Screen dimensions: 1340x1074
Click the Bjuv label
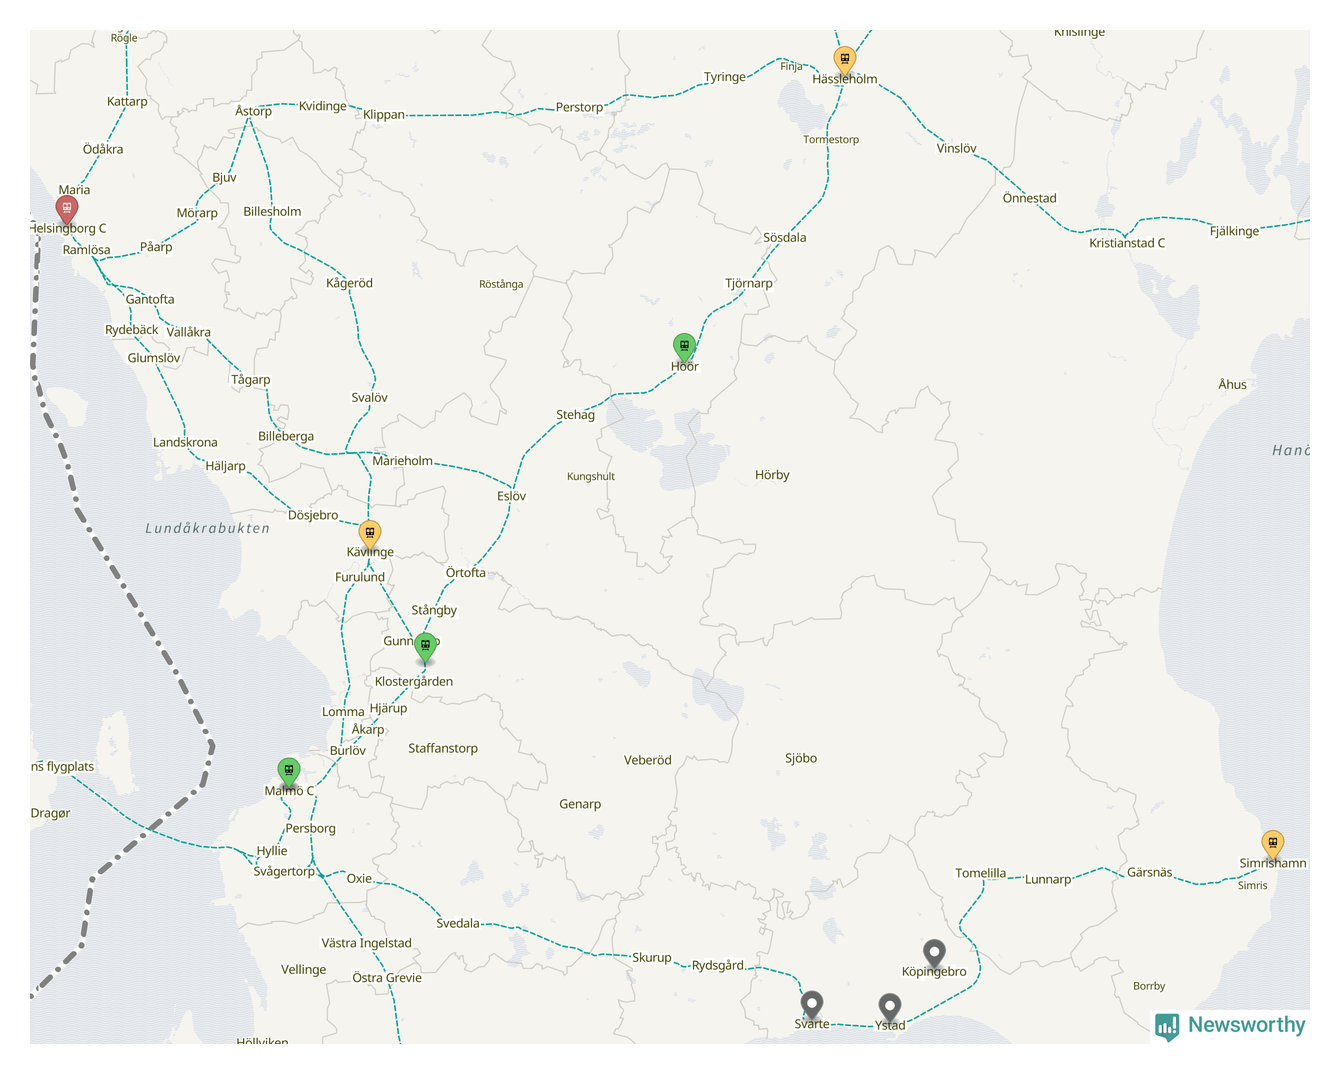coord(224,177)
